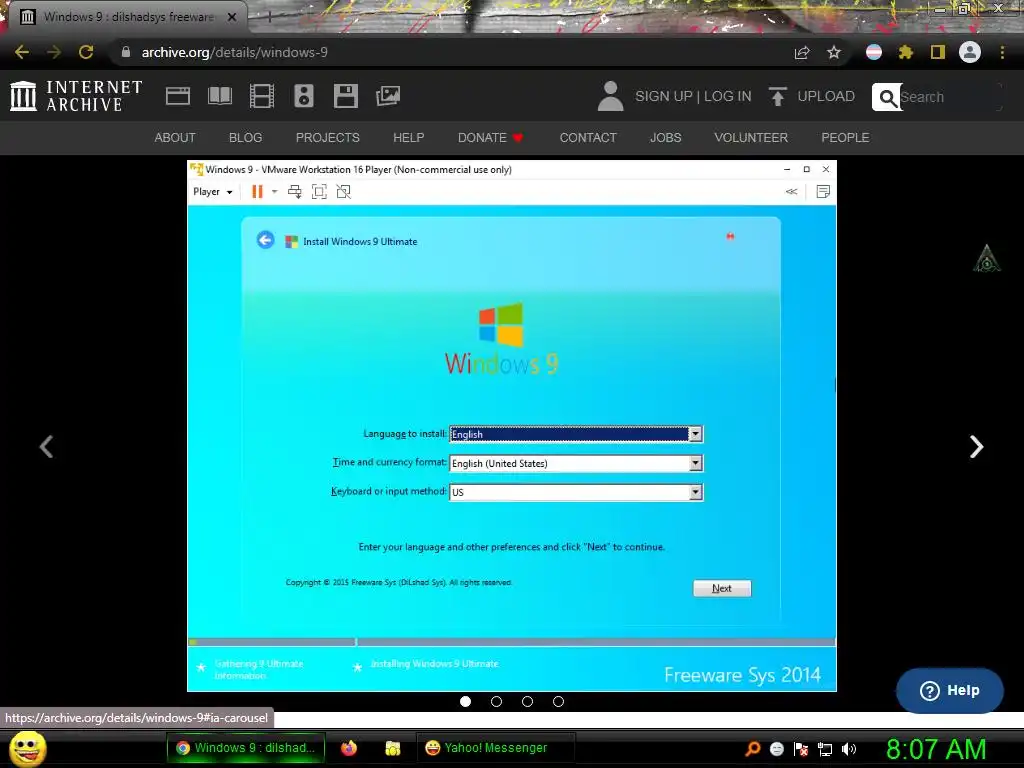Open the Web archive icon
1024x768 pixels.
[178, 96]
